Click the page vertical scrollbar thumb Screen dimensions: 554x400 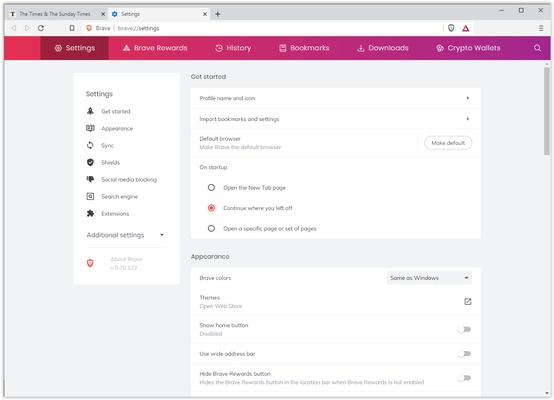[x=547, y=111]
